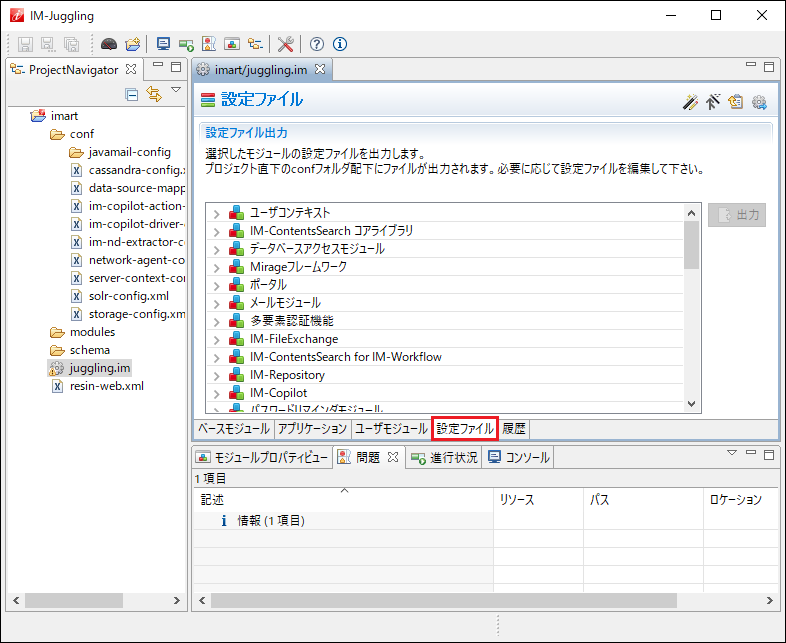Click the progress status toolbar icon

click(186, 45)
